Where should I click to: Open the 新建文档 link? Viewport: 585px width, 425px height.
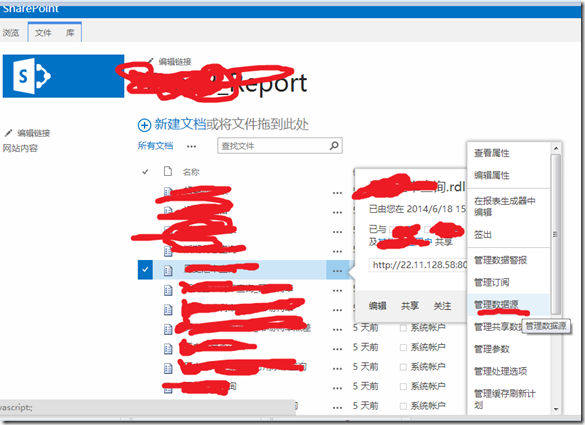pyautogui.click(x=180, y=124)
